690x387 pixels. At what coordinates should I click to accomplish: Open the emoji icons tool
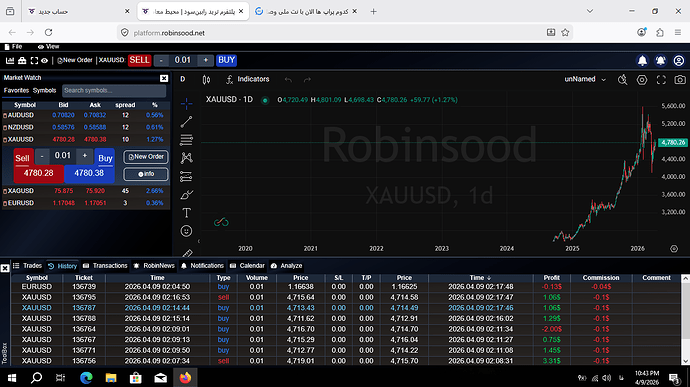pos(186,231)
